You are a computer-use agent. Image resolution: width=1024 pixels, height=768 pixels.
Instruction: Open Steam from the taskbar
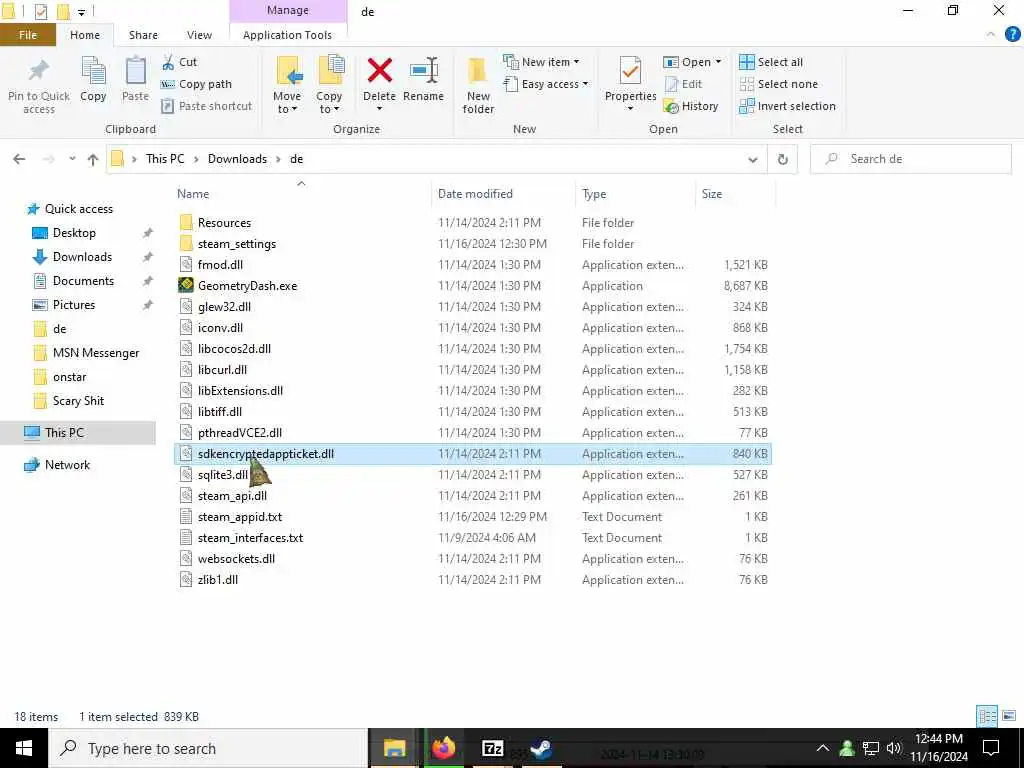click(541, 748)
